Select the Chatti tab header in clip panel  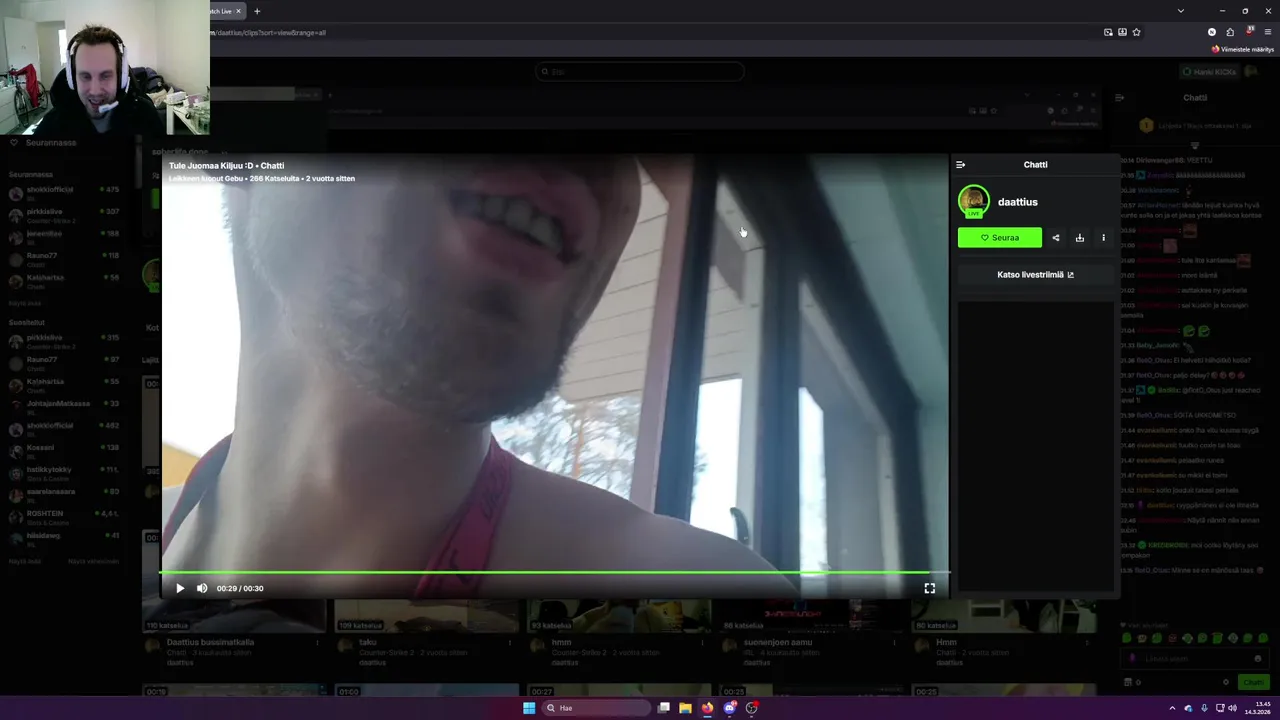[1035, 165]
